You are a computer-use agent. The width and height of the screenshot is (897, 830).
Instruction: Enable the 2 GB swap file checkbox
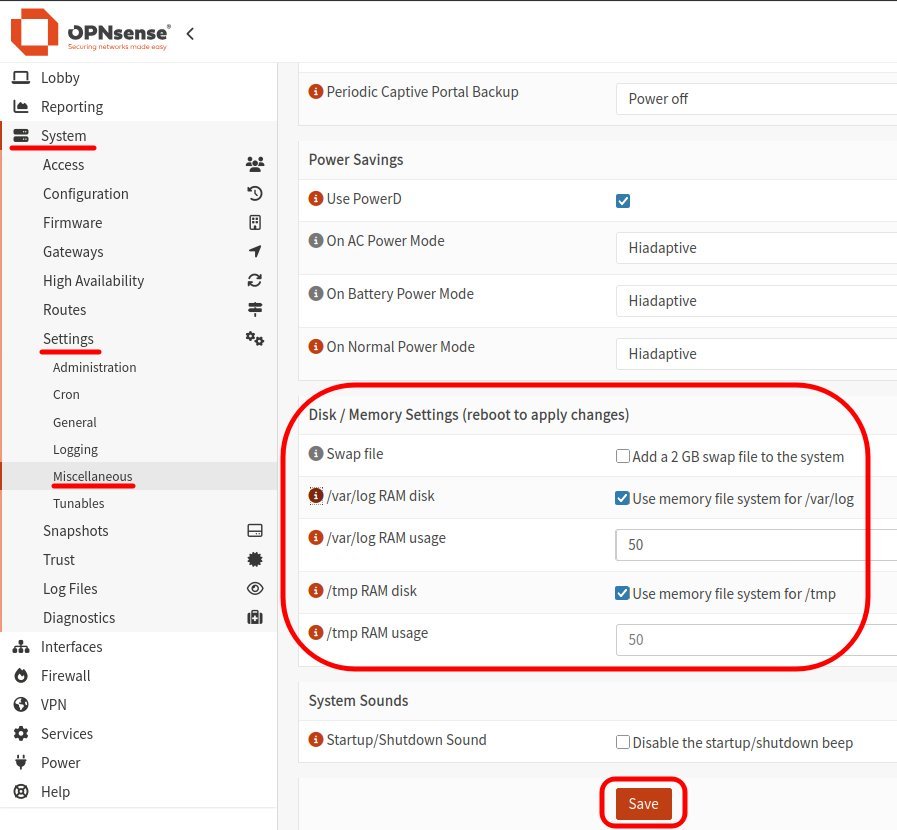pyautogui.click(x=623, y=457)
